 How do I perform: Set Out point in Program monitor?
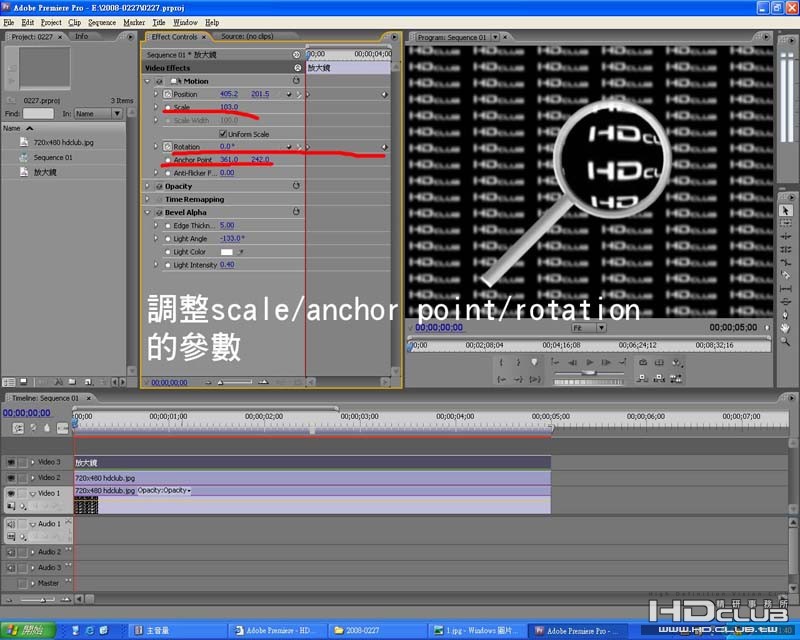click(x=518, y=362)
